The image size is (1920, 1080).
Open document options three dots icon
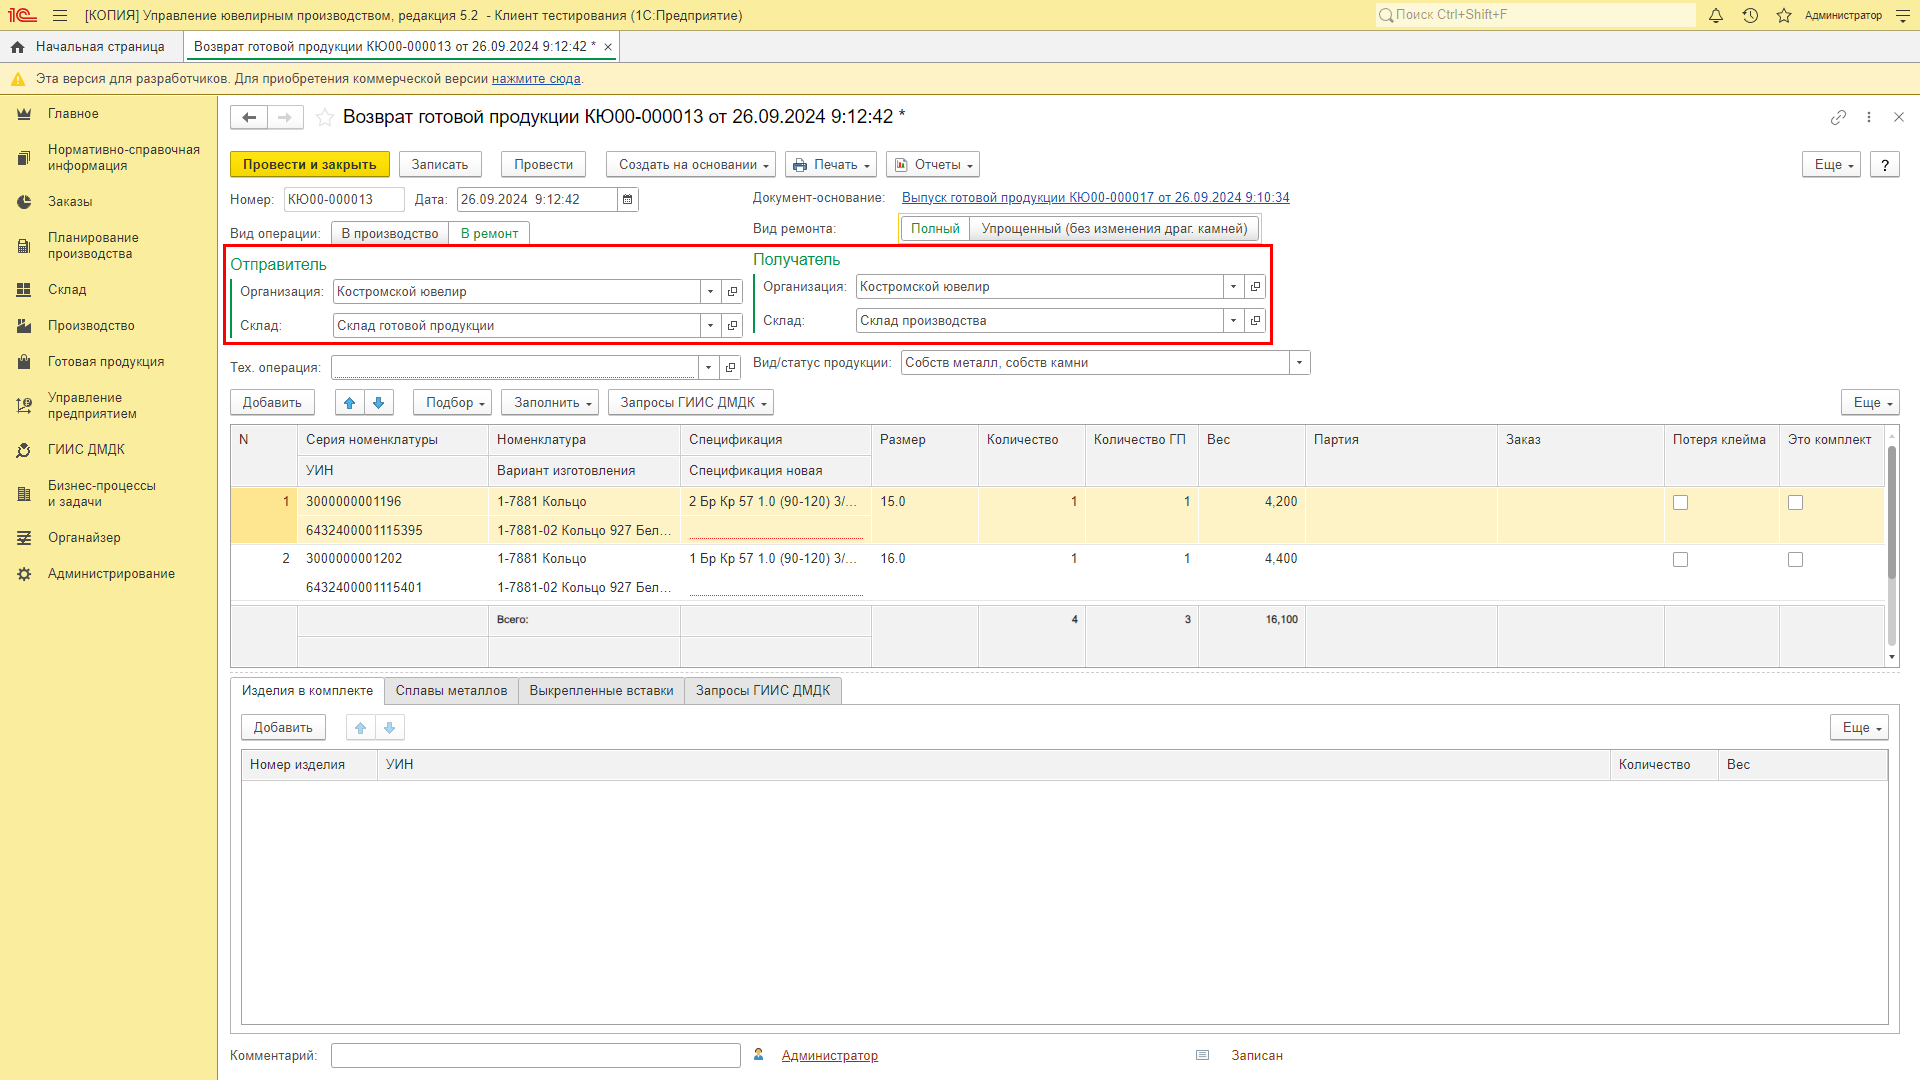pos(1869,117)
